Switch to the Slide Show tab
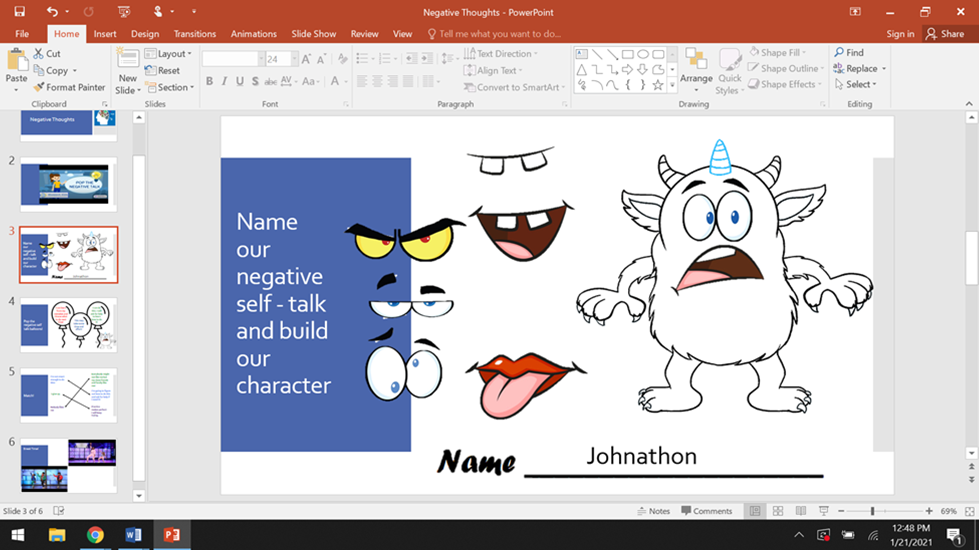Viewport: 980px width, 550px height. pos(313,34)
